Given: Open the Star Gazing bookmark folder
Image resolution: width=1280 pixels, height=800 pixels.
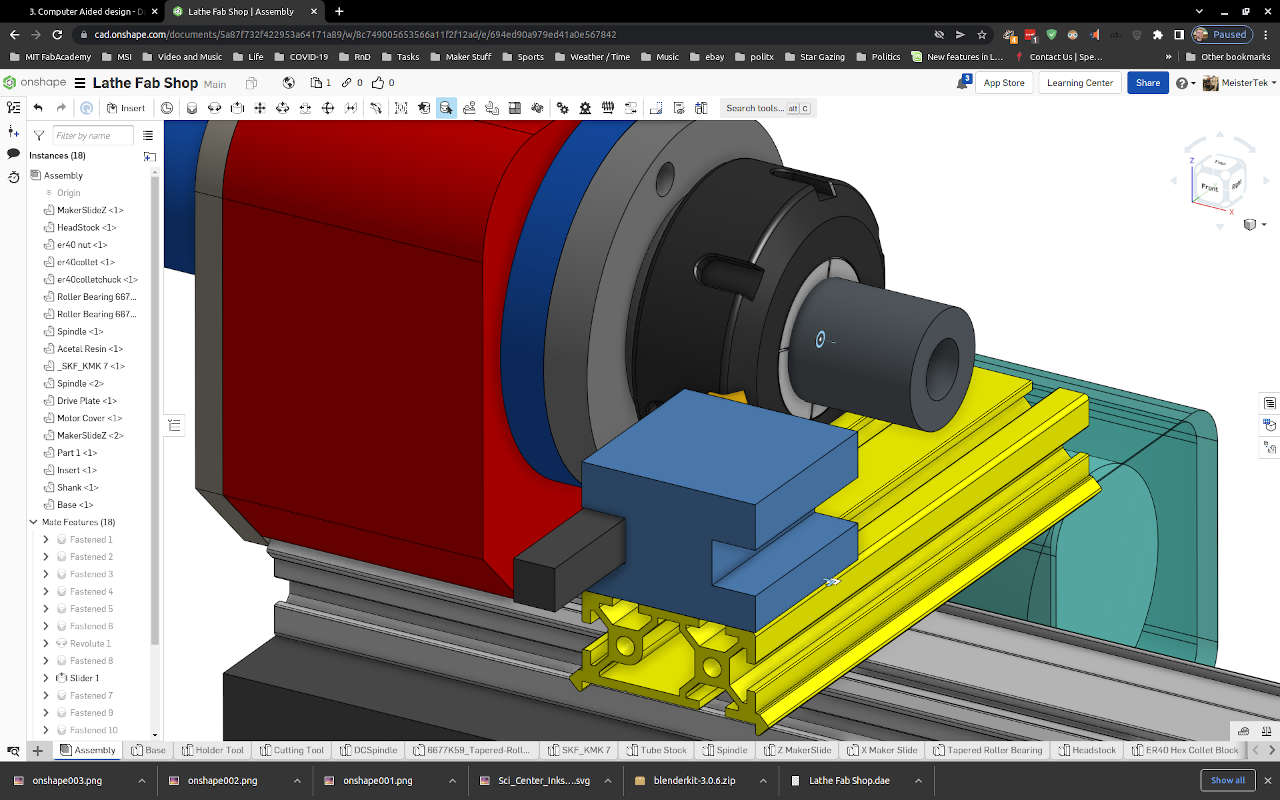Looking at the screenshot, I should 816,57.
